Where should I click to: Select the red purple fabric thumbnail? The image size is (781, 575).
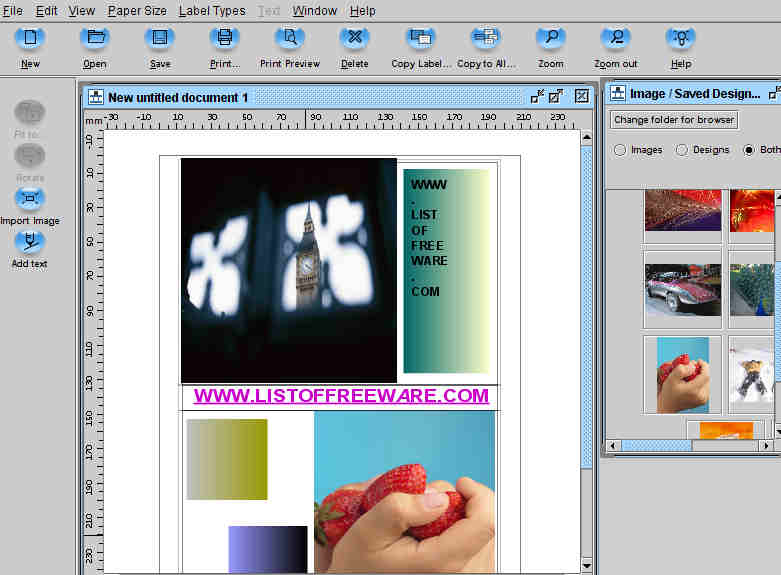click(682, 210)
